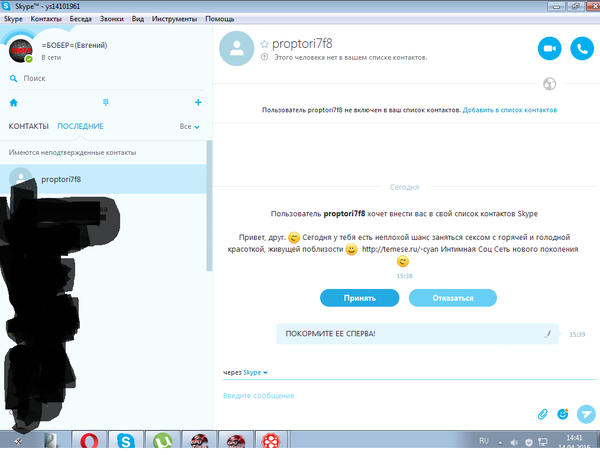Click the plus icon to add contact
600x455 pixels.
[198, 102]
